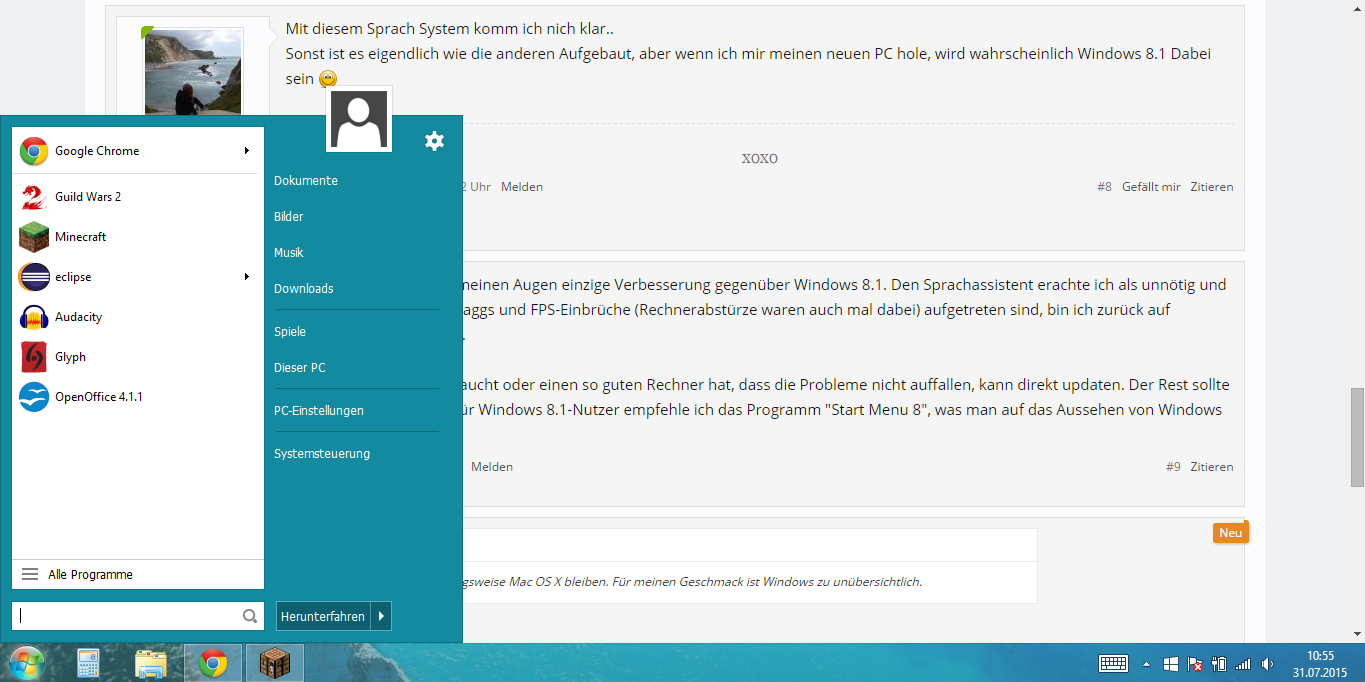This screenshot has height=682, width=1365.
Task: Open File Explorer from the taskbar
Action: (151, 664)
